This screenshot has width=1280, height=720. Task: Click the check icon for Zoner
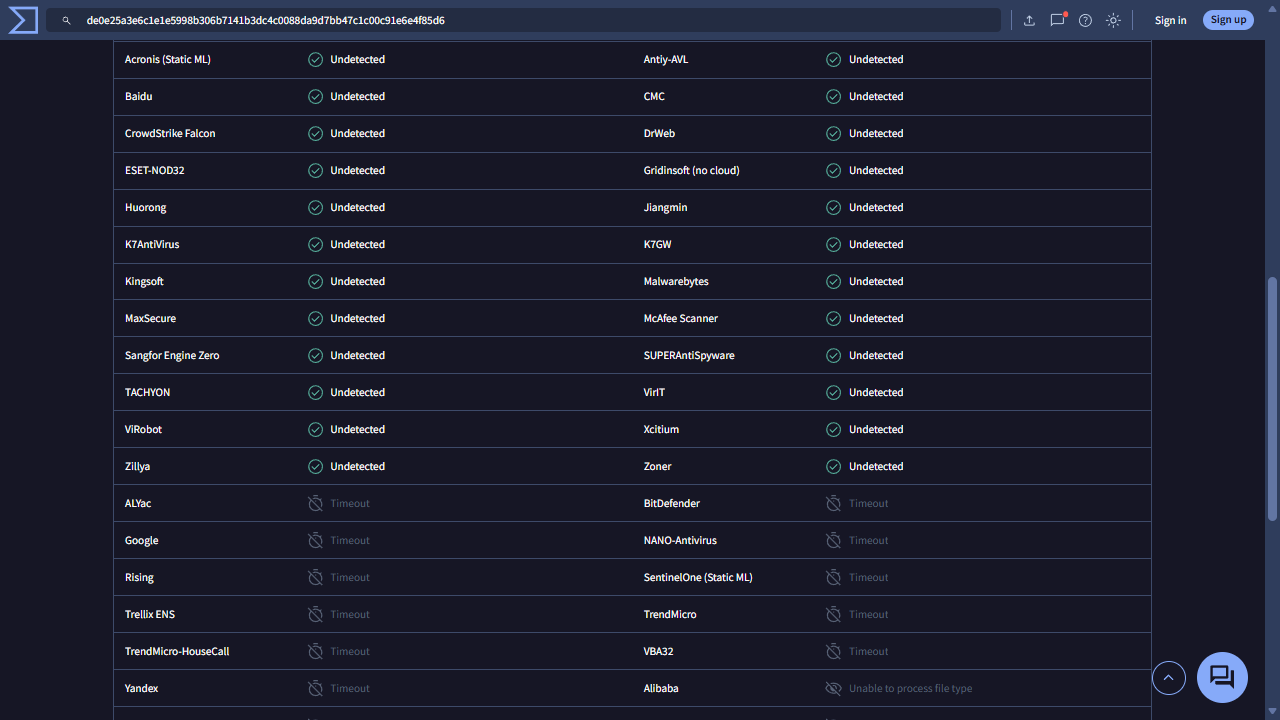click(x=833, y=467)
